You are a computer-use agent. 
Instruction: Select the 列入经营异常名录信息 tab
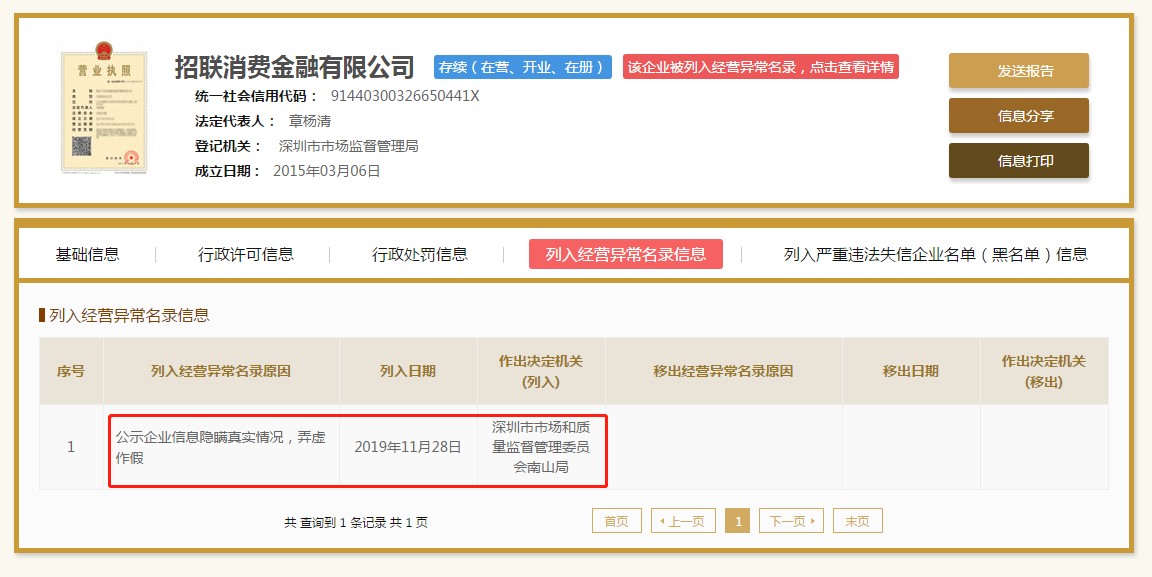coord(626,254)
